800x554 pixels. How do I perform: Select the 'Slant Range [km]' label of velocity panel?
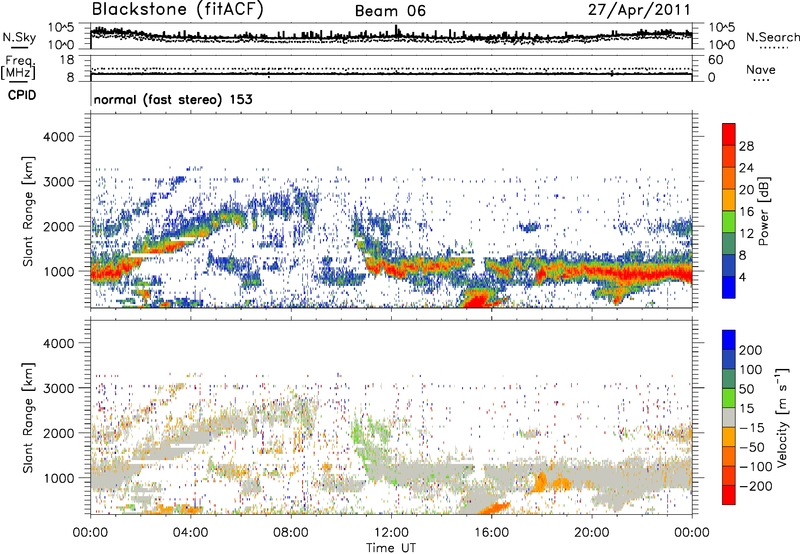[28, 418]
